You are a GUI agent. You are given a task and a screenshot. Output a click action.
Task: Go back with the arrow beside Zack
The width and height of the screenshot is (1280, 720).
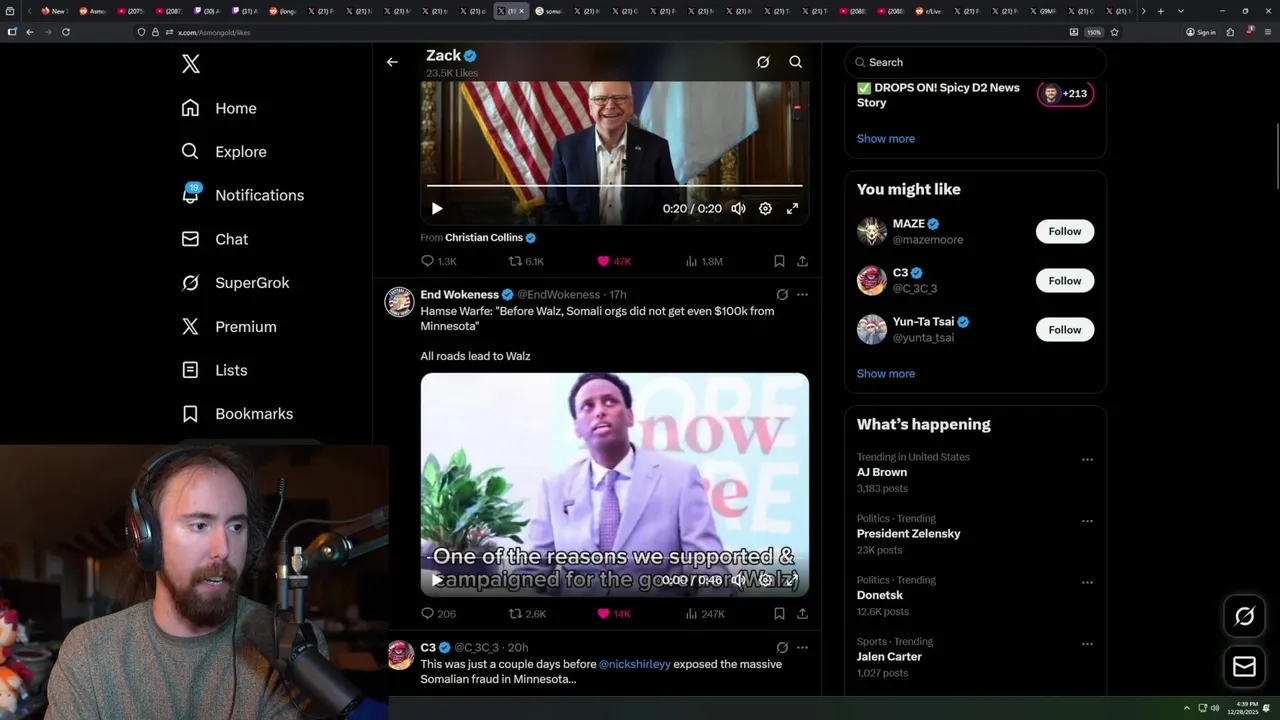[x=392, y=62]
